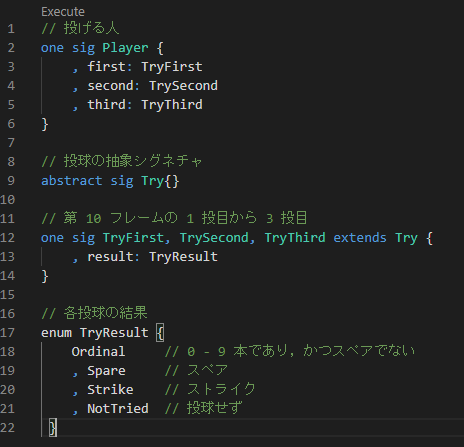Click 'TryThird' in the line 12 declaration
Image resolution: width=464 pixels, height=447 pixels.
point(295,238)
